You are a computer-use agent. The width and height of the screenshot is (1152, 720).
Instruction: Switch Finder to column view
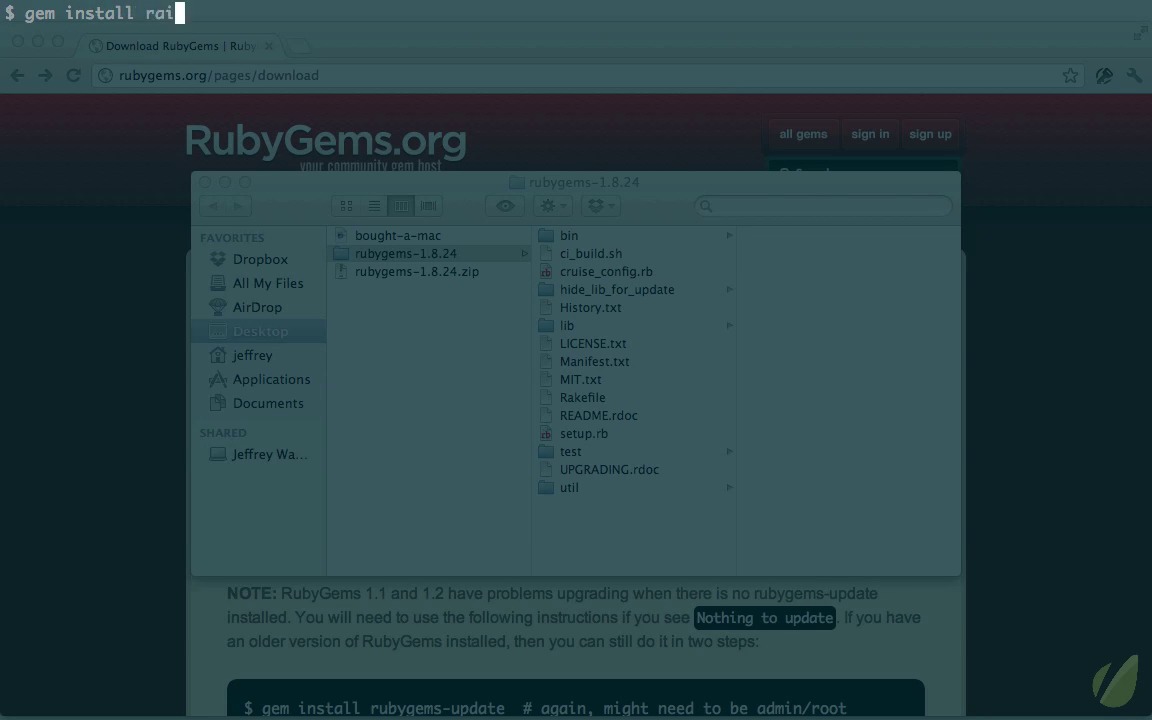tap(401, 206)
